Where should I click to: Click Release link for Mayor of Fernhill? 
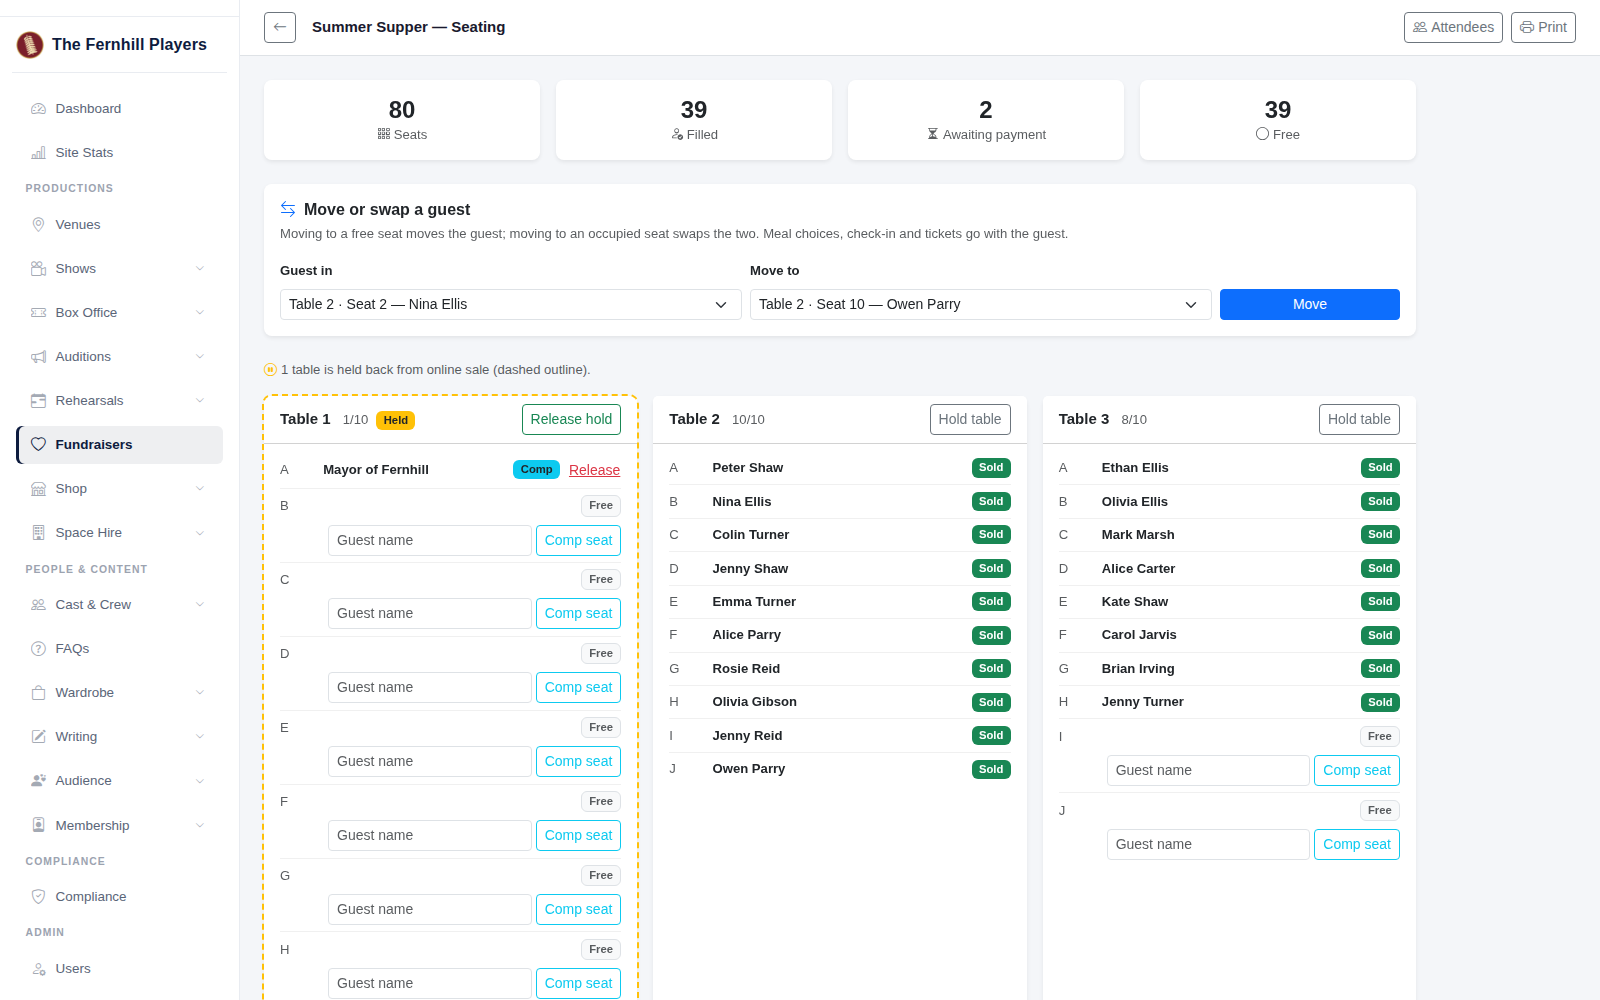pyautogui.click(x=594, y=470)
